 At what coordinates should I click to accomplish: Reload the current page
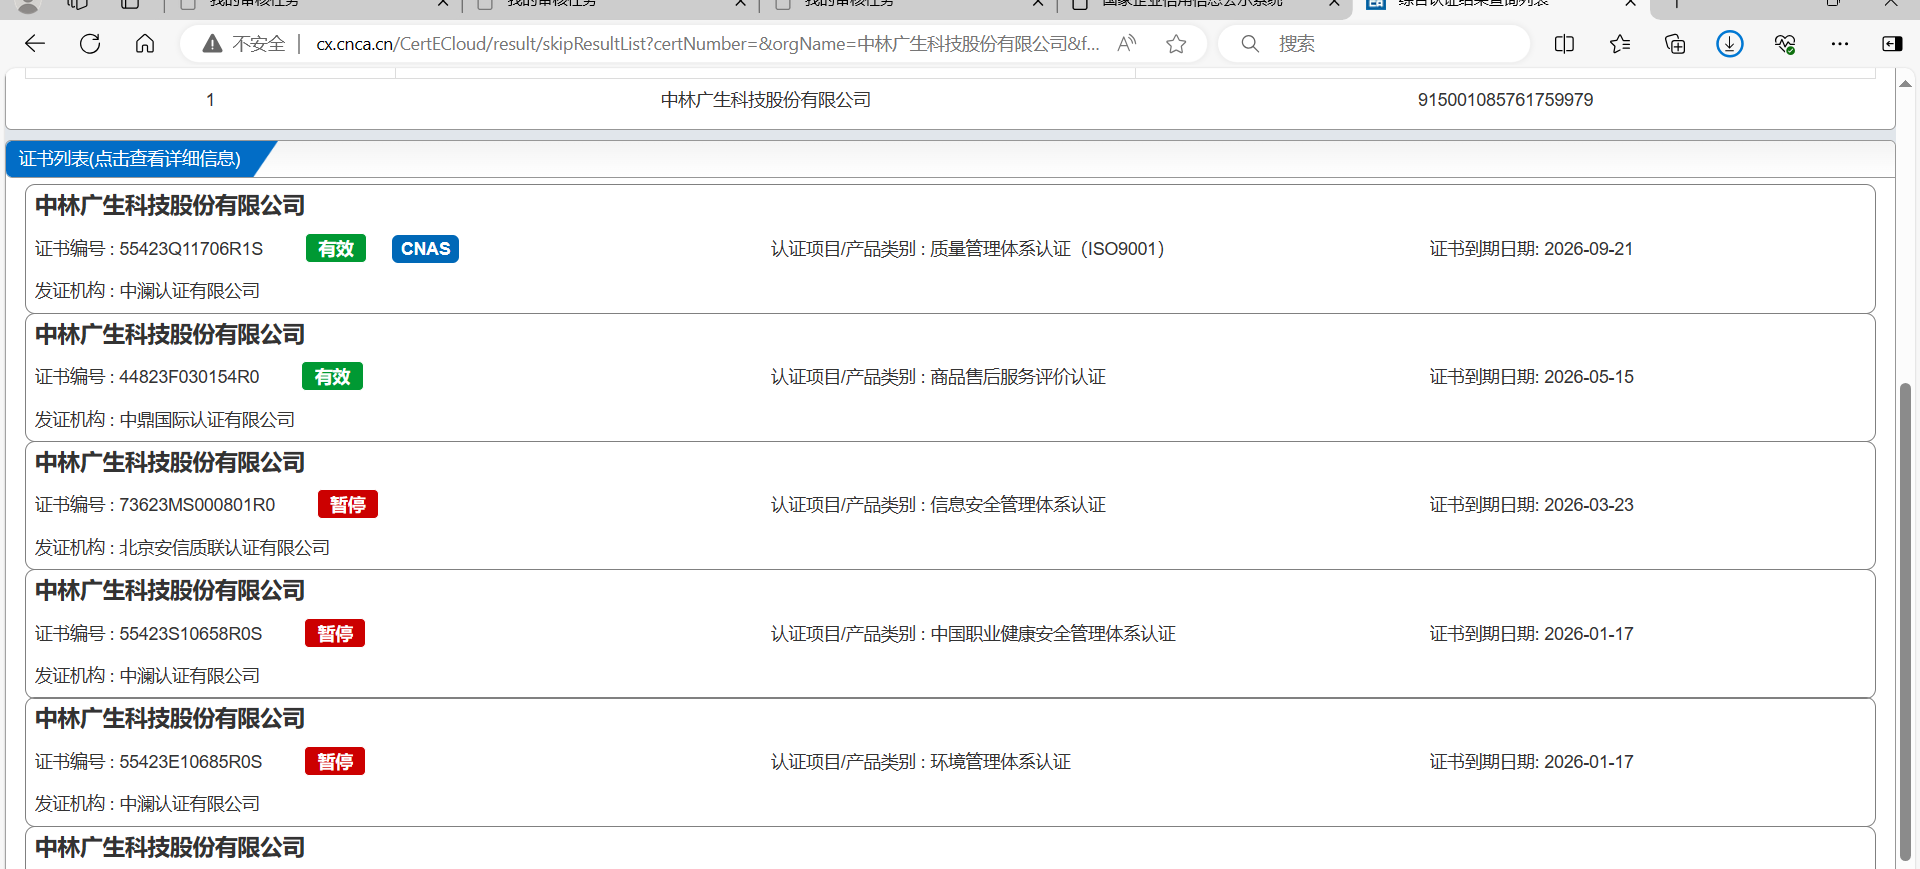pos(90,44)
